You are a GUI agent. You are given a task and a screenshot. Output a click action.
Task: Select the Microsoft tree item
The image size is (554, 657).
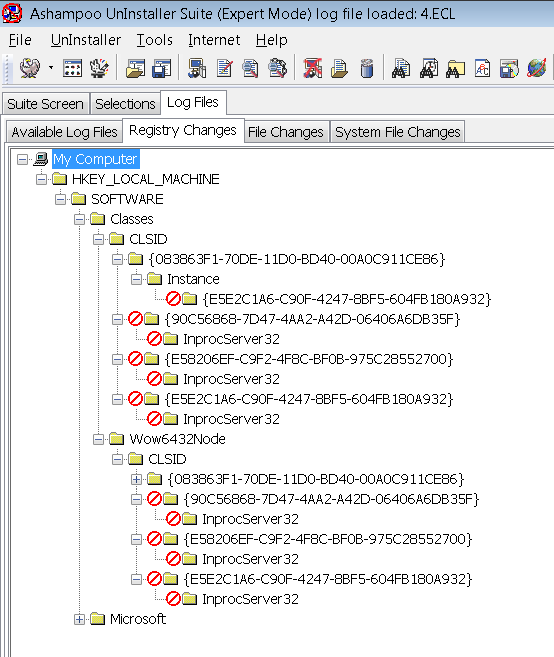138,619
